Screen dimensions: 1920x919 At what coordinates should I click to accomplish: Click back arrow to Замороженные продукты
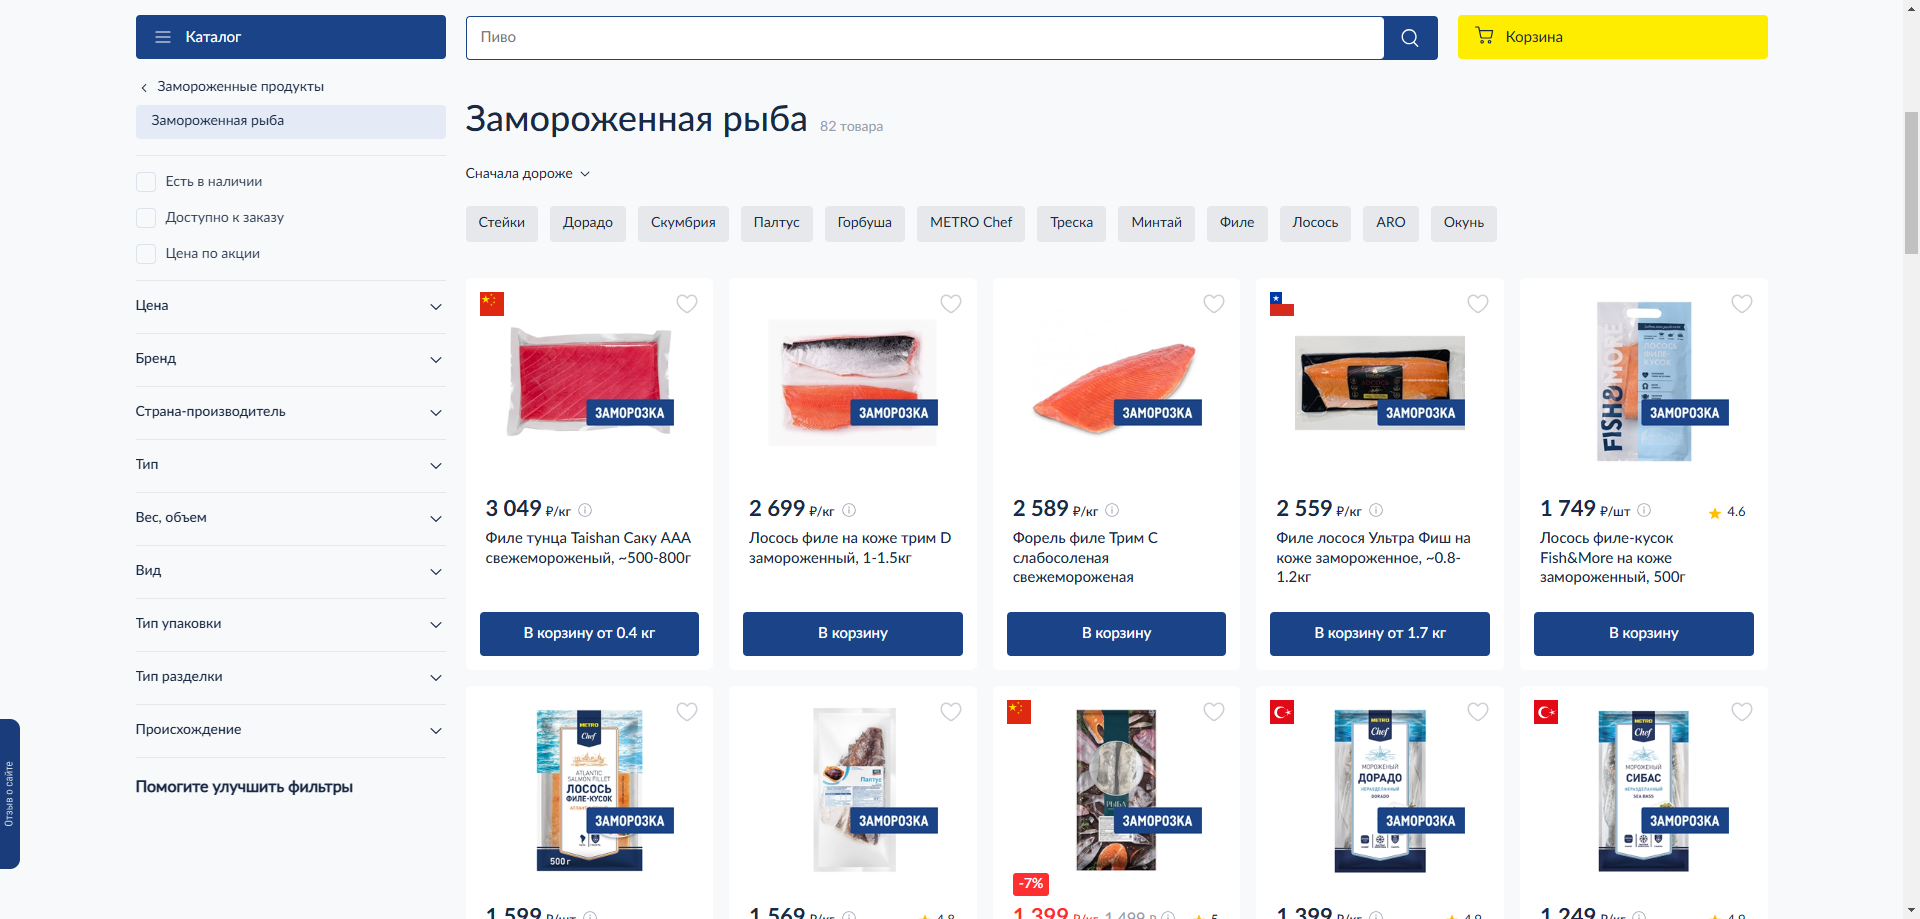point(144,88)
